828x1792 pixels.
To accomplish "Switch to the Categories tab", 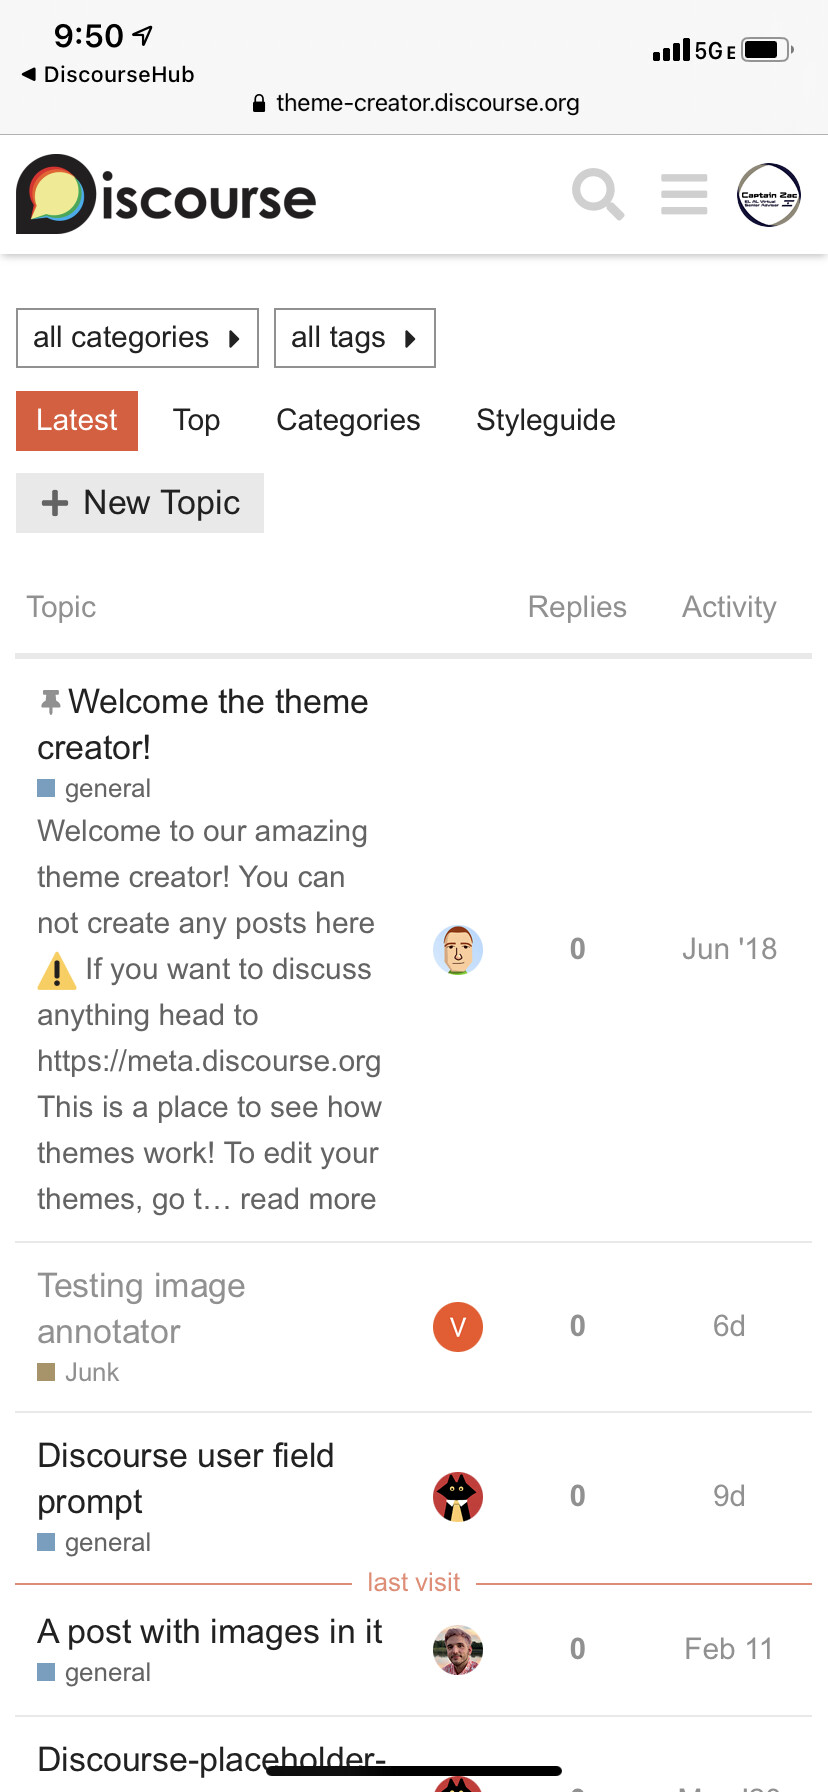I will click(348, 420).
